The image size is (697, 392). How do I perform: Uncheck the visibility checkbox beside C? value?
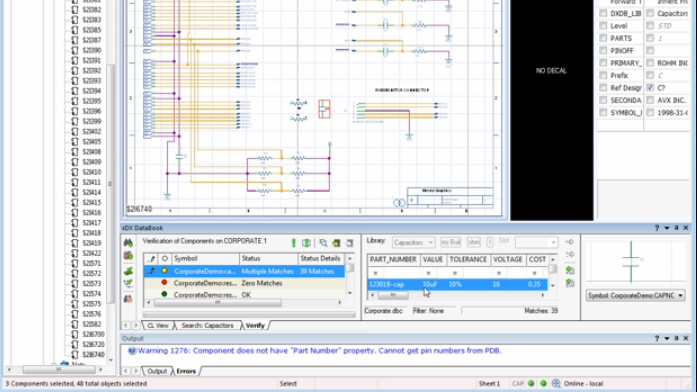(650, 88)
